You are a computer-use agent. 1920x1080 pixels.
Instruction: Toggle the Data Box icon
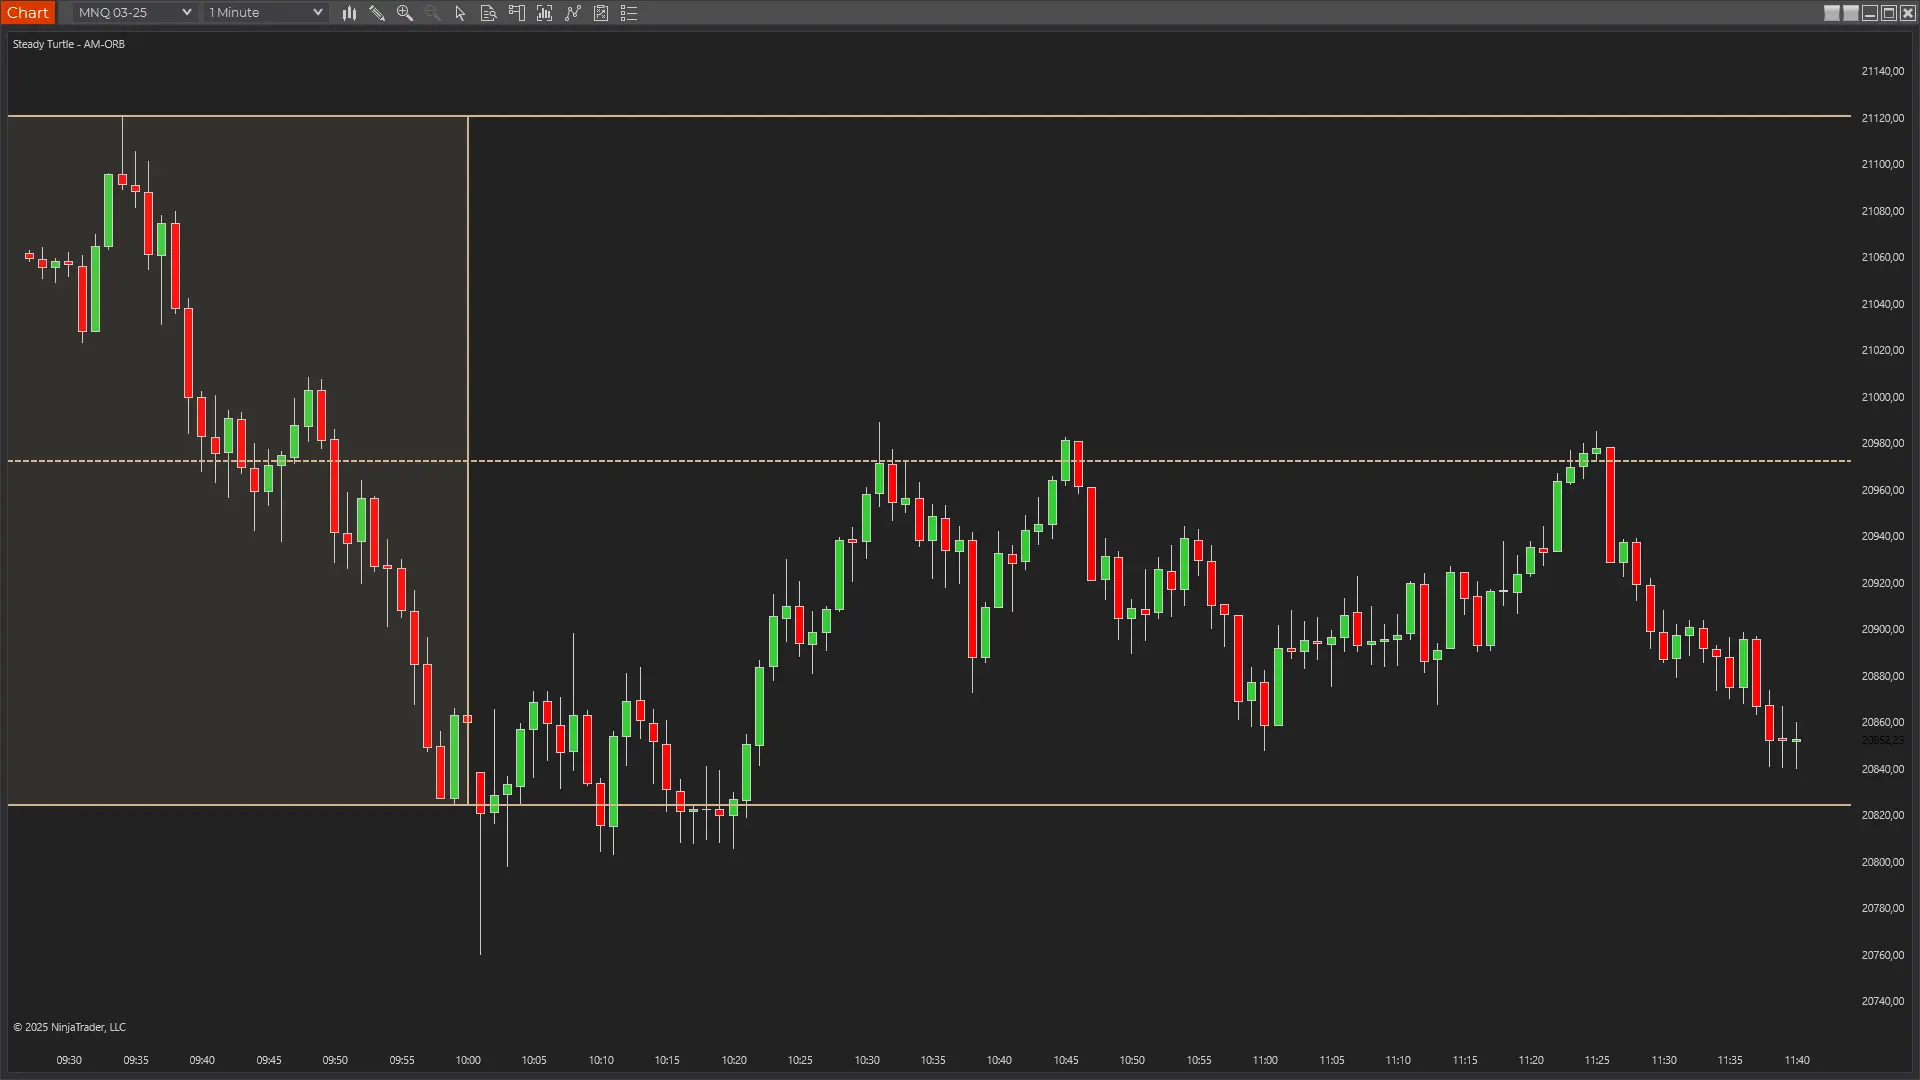pyautogui.click(x=489, y=13)
